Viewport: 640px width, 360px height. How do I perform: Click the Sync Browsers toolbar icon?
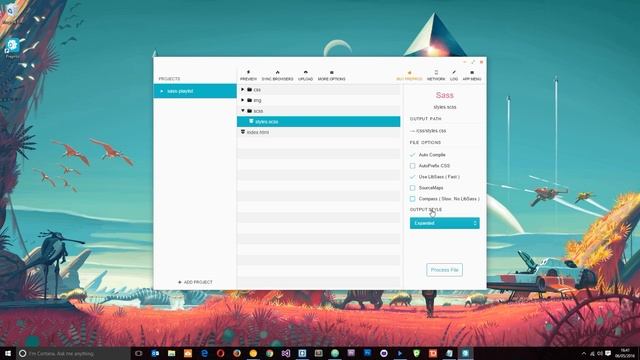click(278, 76)
